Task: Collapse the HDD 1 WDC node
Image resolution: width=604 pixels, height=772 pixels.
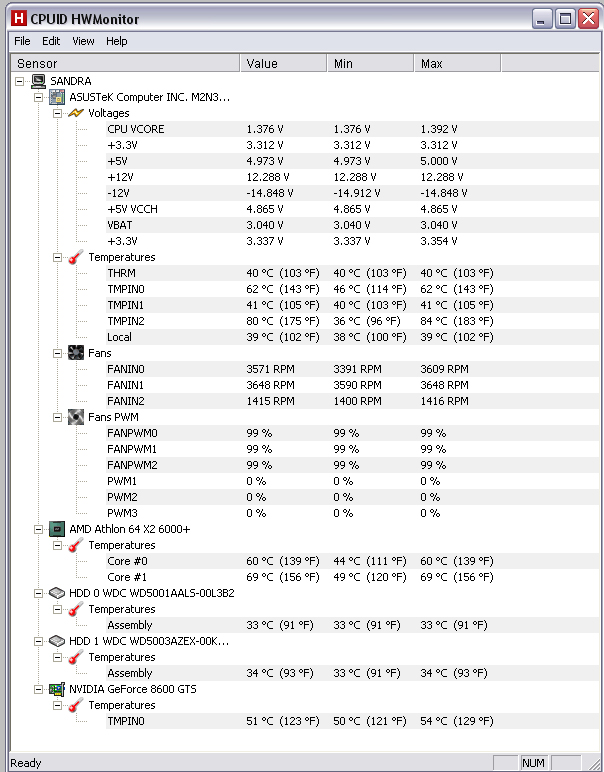Action: pos(38,642)
